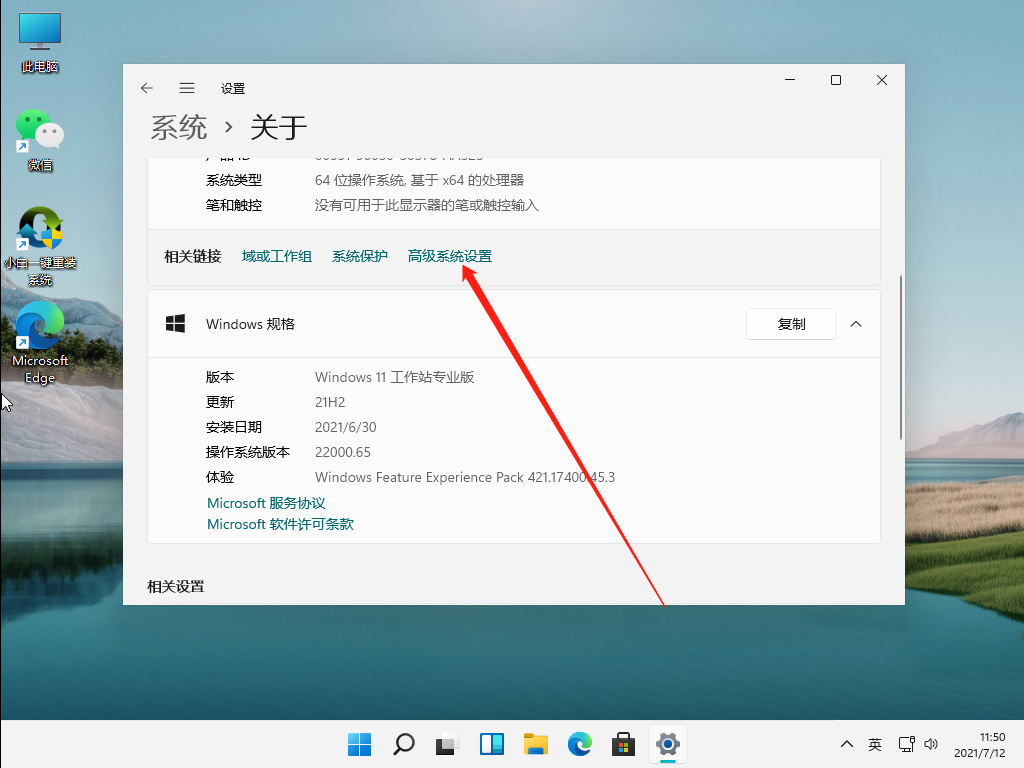
Task: Open the 域或工作组 link
Action: click(x=276, y=256)
